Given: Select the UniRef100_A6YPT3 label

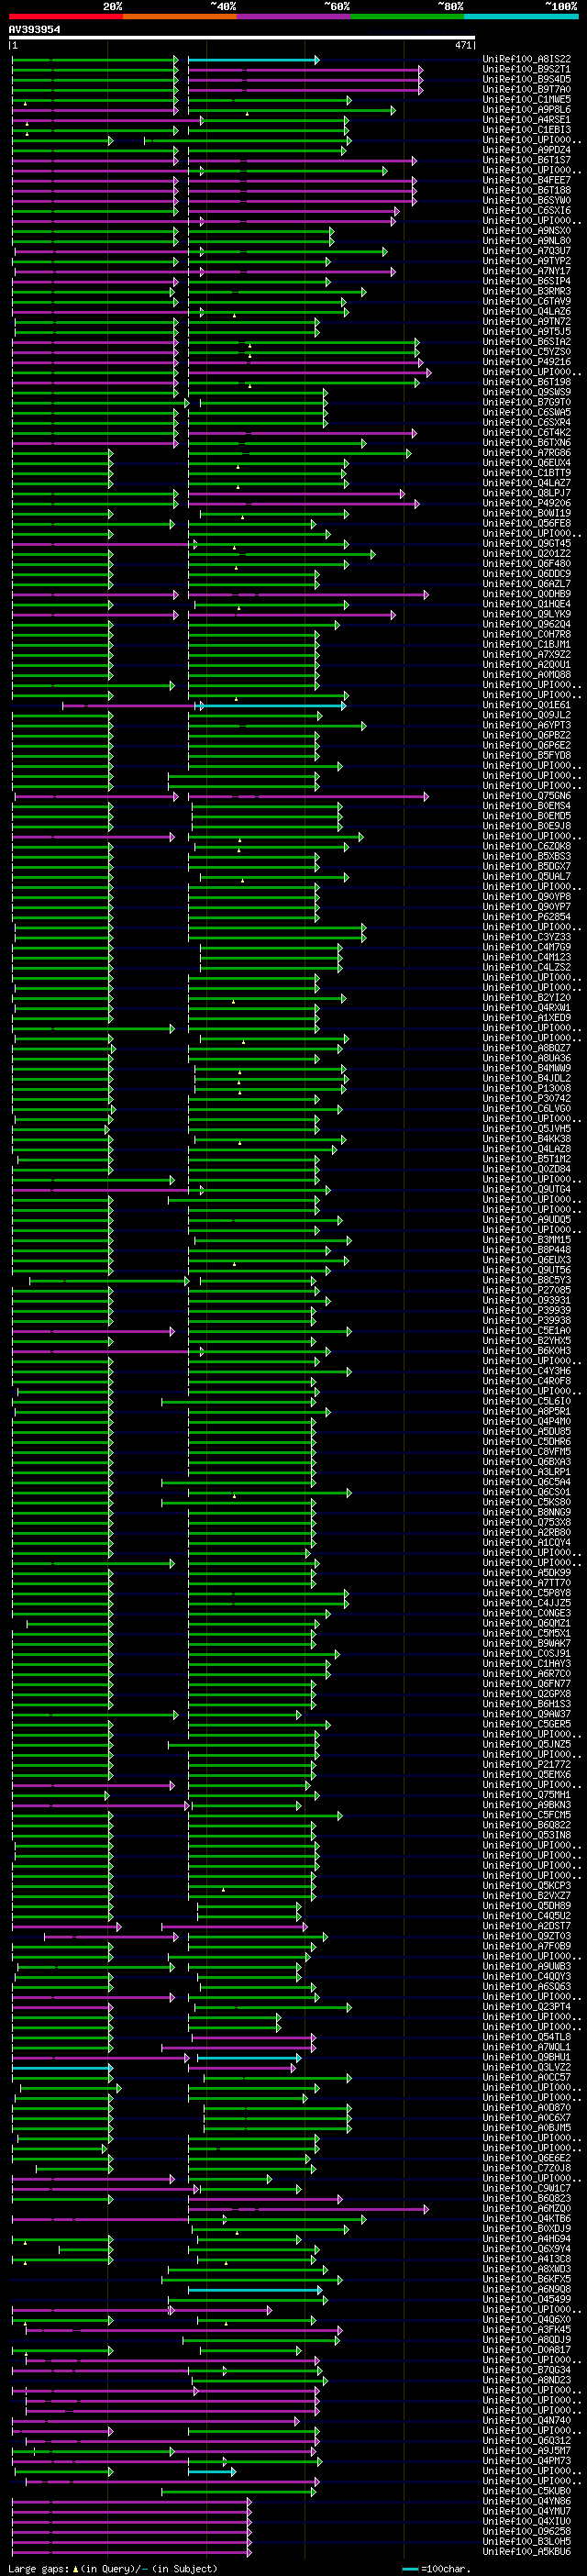Looking at the screenshot, I should [527, 725].
